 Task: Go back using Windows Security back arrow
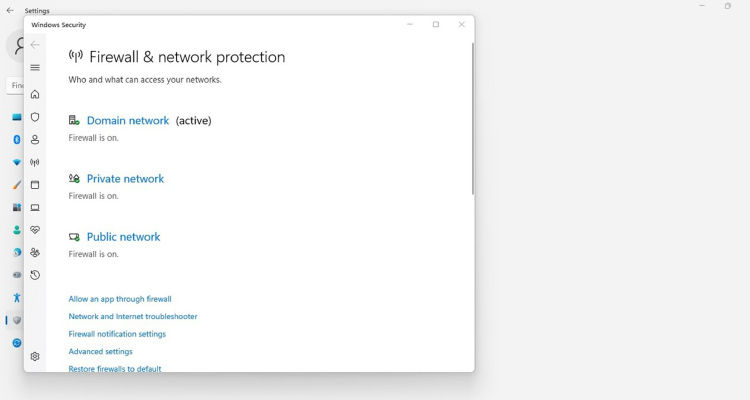click(35, 45)
